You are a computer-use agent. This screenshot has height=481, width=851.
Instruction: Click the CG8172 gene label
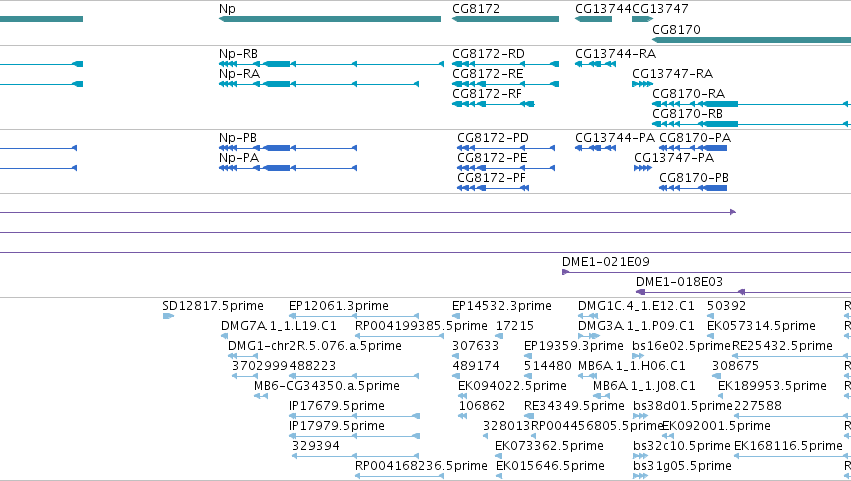click(x=476, y=9)
